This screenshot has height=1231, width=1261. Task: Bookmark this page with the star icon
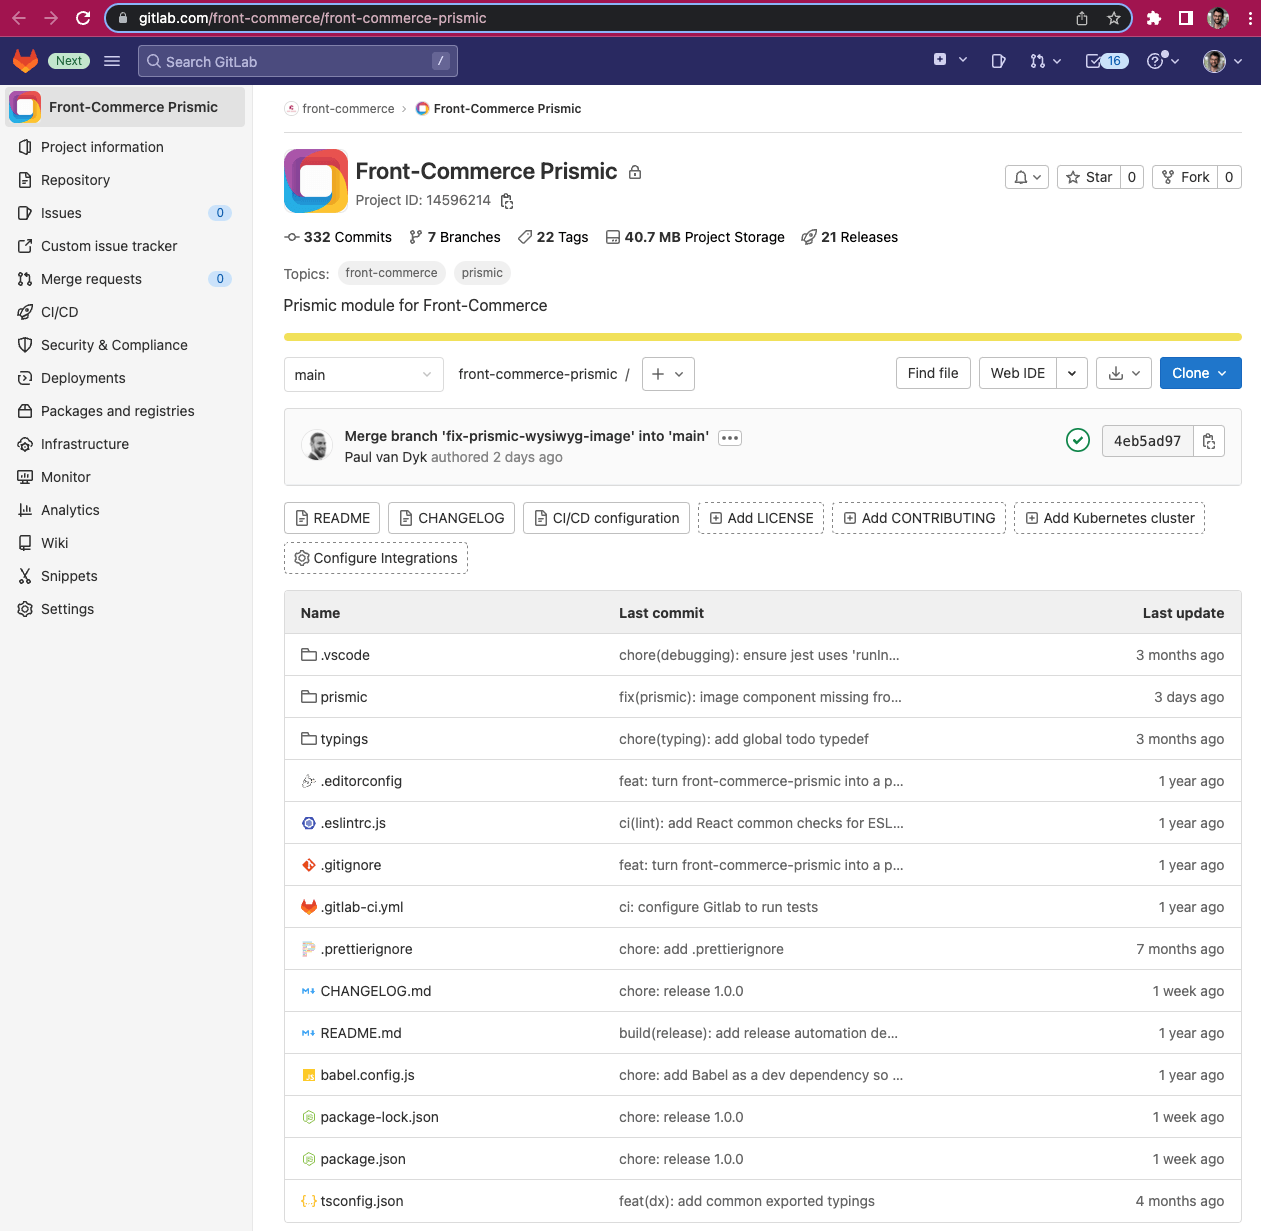(x=1114, y=18)
